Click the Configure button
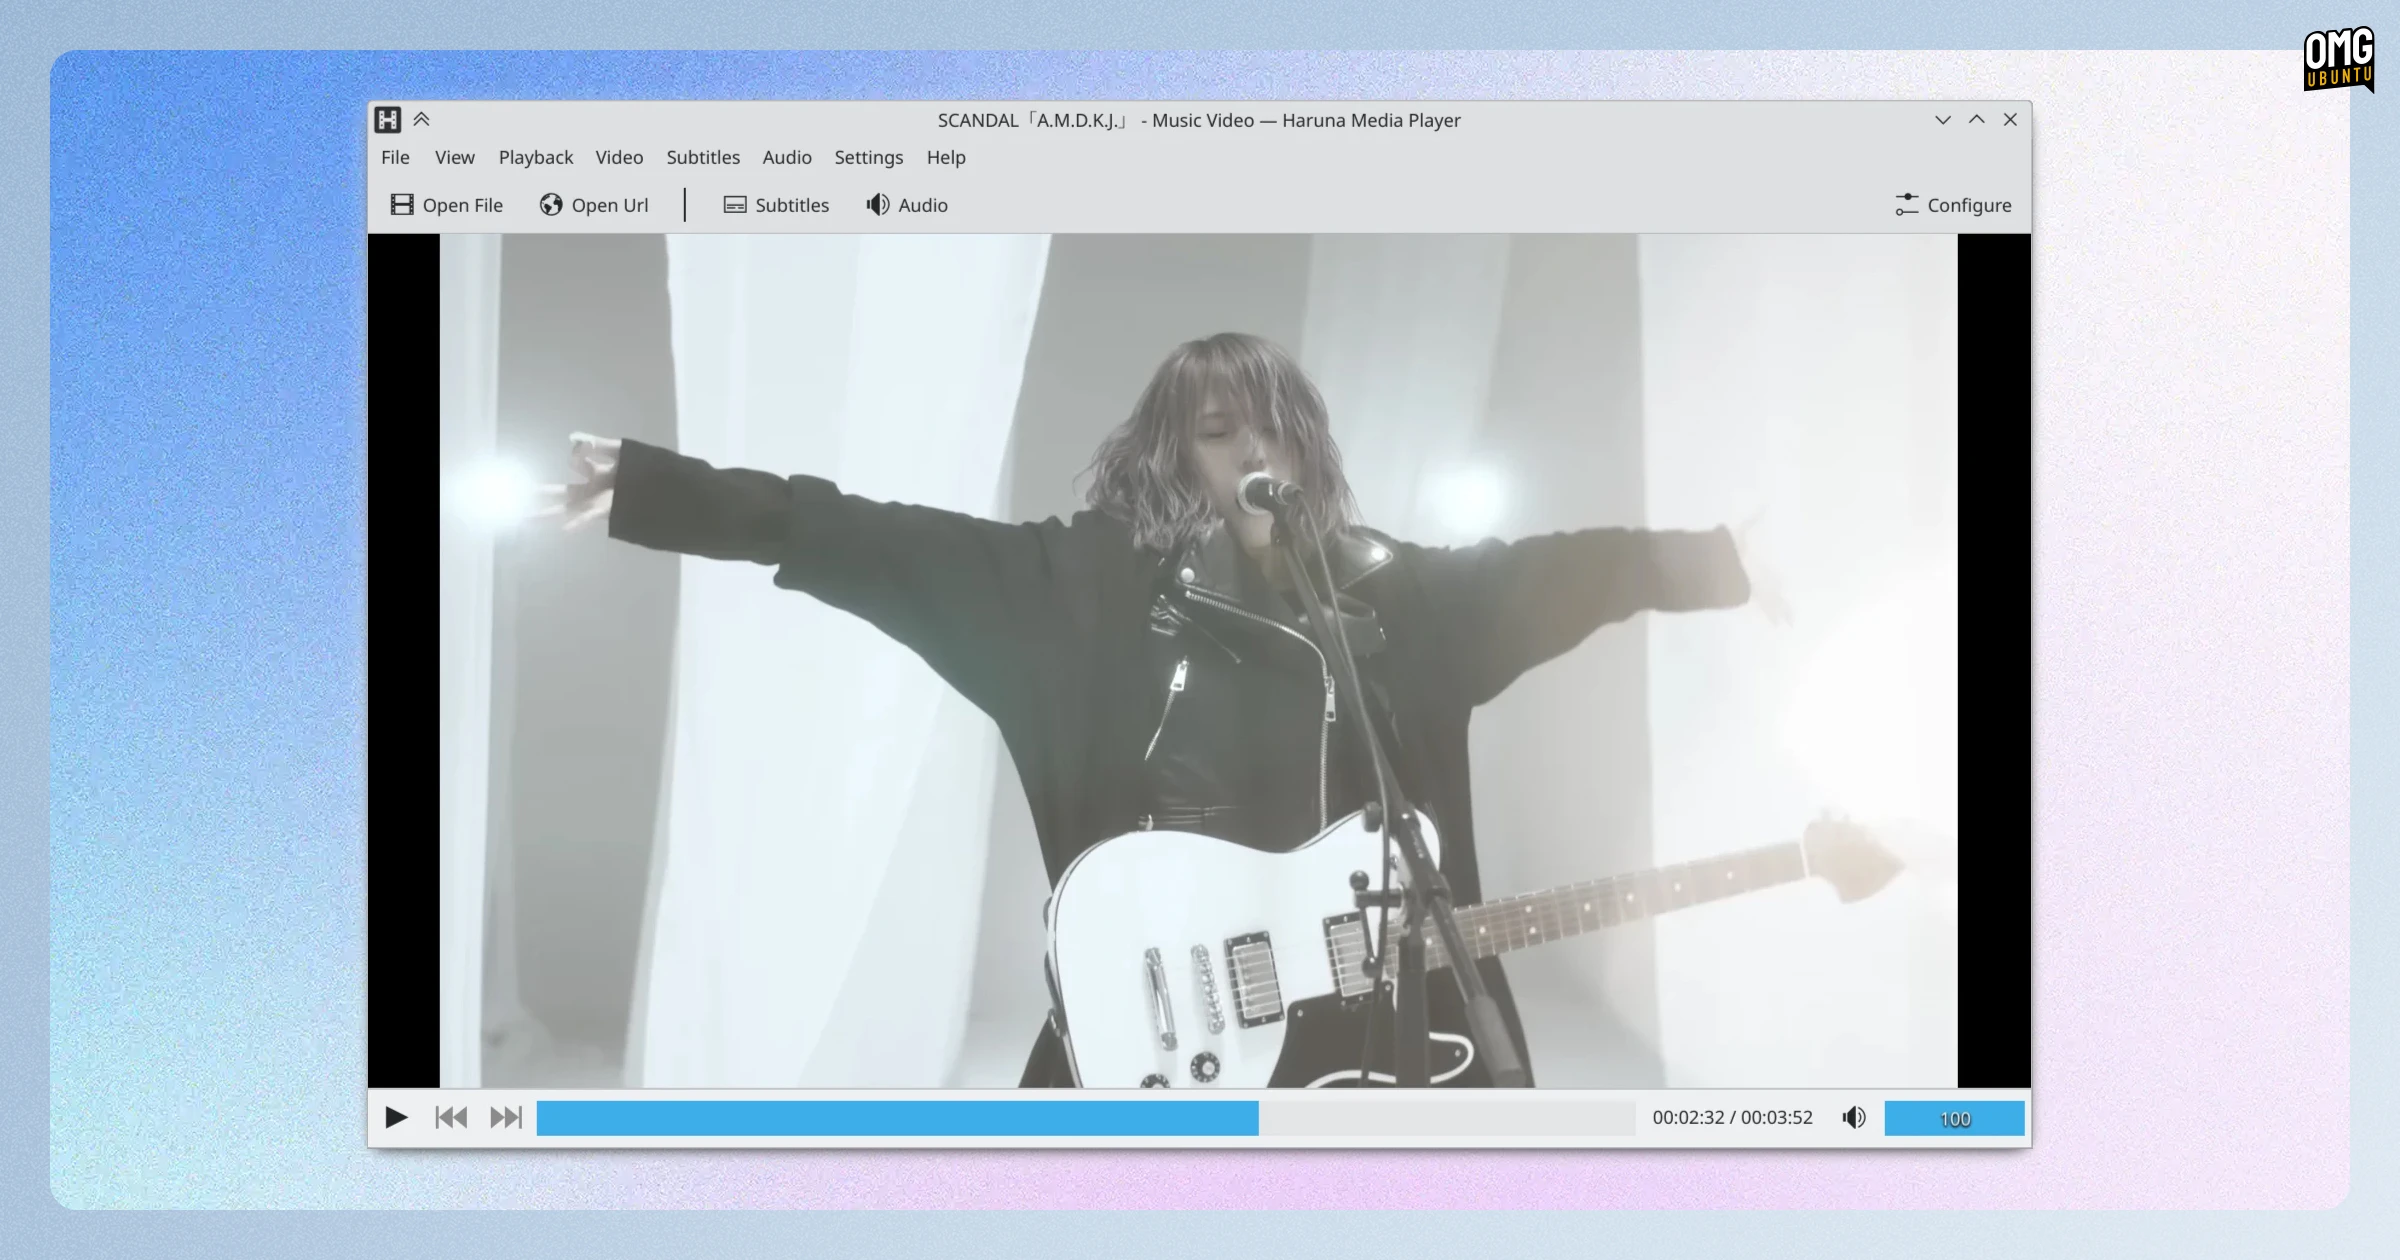The width and height of the screenshot is (2400, 1260). (1953, 205)
